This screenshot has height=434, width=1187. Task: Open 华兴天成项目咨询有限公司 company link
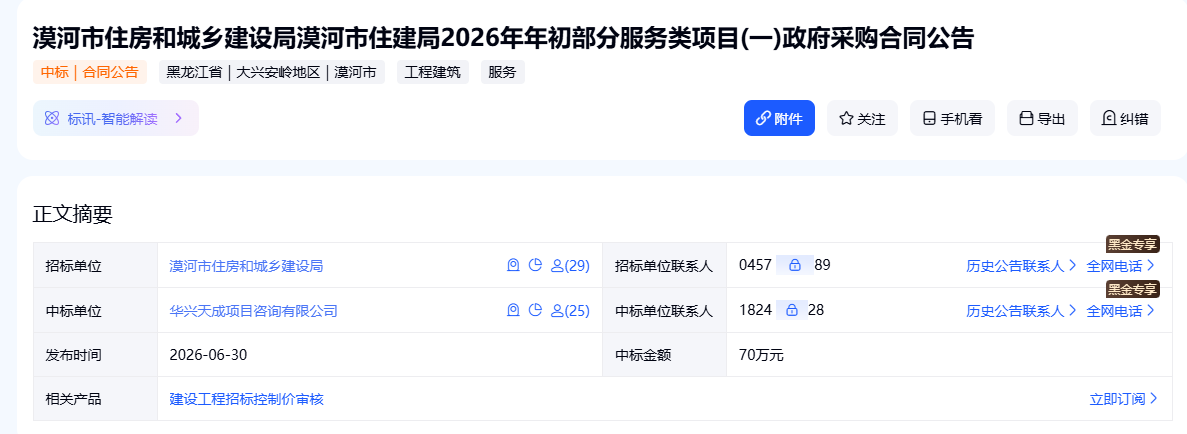tap(254, 311)
